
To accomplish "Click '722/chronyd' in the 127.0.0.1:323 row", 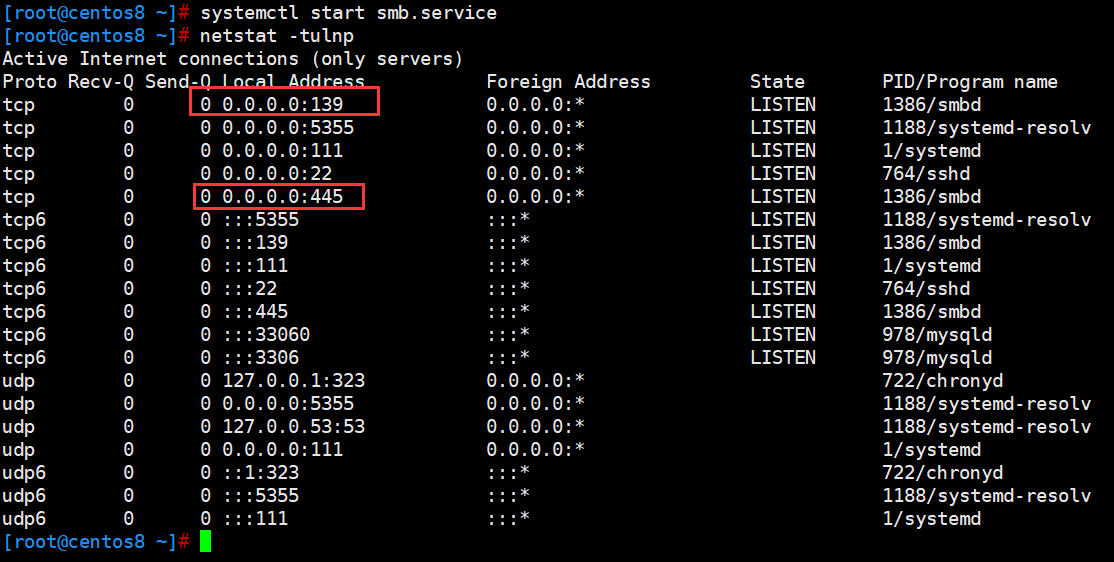I will 943,381.
